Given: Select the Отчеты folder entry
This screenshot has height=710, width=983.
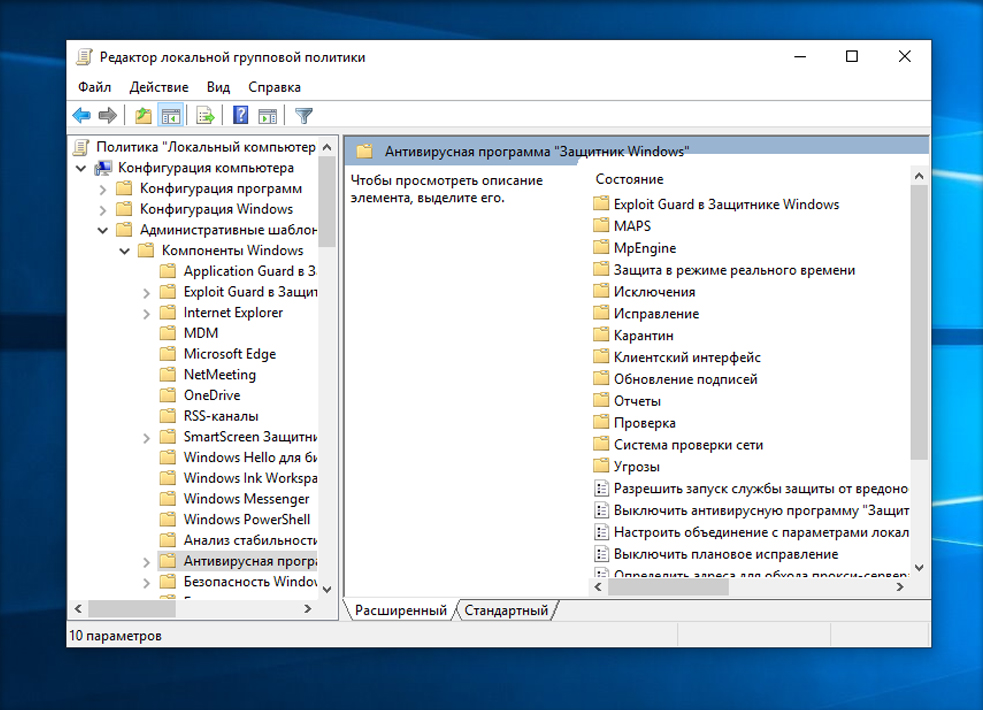Looking at the screenshot, I should click(637, 401).
